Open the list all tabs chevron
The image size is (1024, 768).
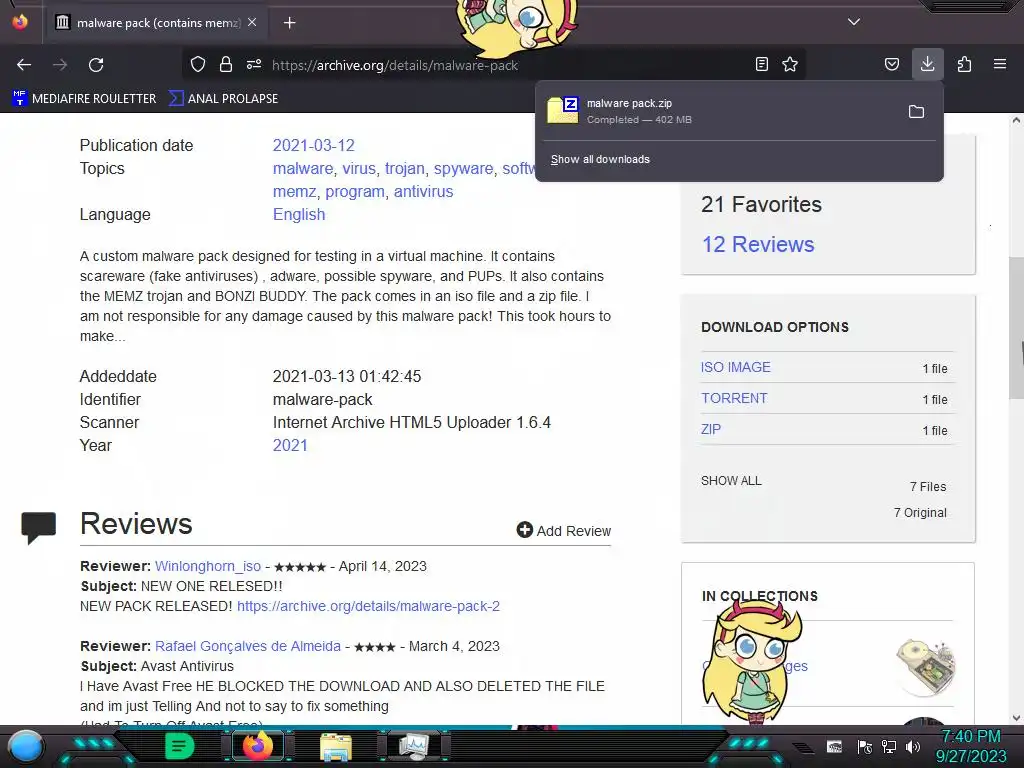pyautogui.click(x=854, y=22)
